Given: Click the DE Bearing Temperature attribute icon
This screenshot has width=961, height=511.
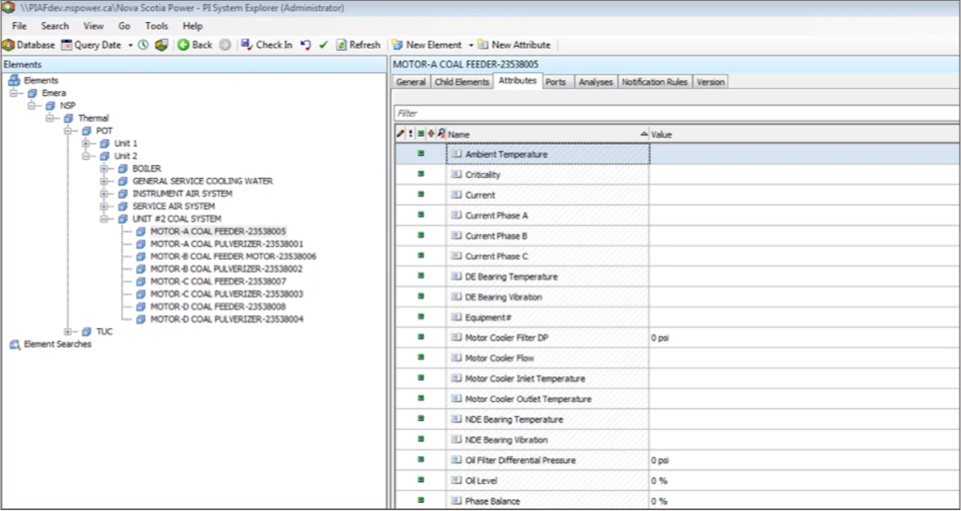Looking at the screenshot, I should point(456,276).
